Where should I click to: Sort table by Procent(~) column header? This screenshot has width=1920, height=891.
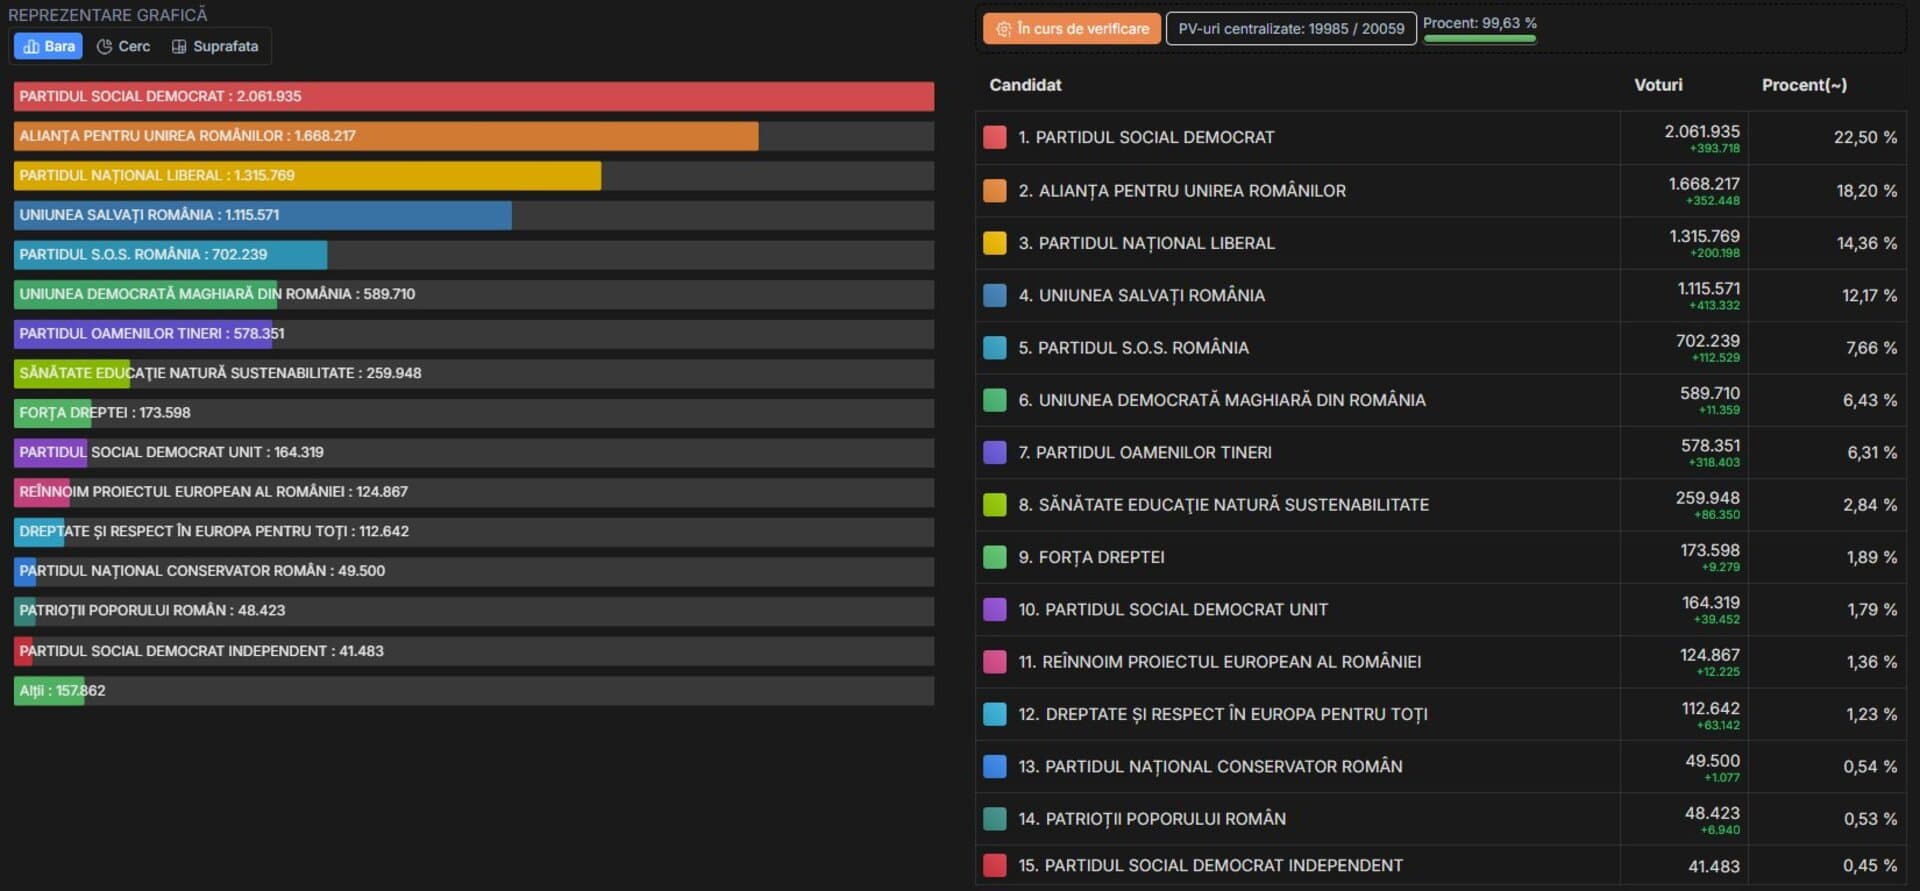click(1803, 85)
